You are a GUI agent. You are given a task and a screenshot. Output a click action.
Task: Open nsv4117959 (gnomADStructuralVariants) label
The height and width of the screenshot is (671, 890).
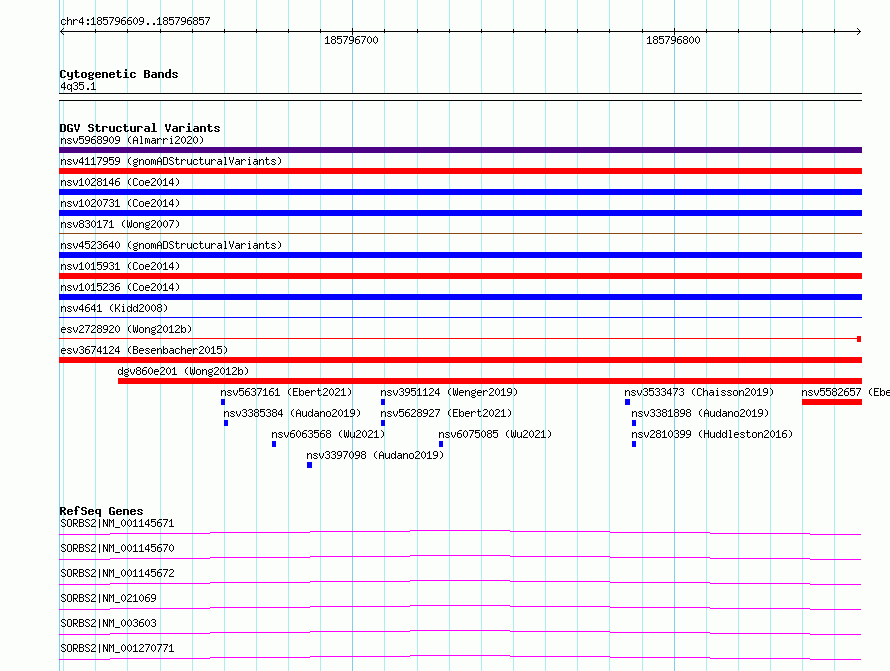click(171, 161)
